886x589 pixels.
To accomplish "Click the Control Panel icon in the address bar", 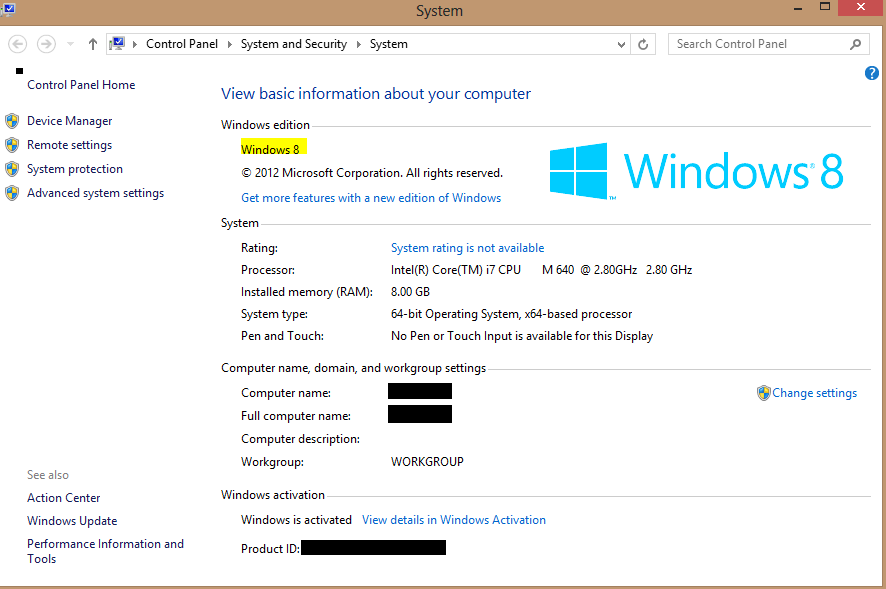I will point(119,43).
